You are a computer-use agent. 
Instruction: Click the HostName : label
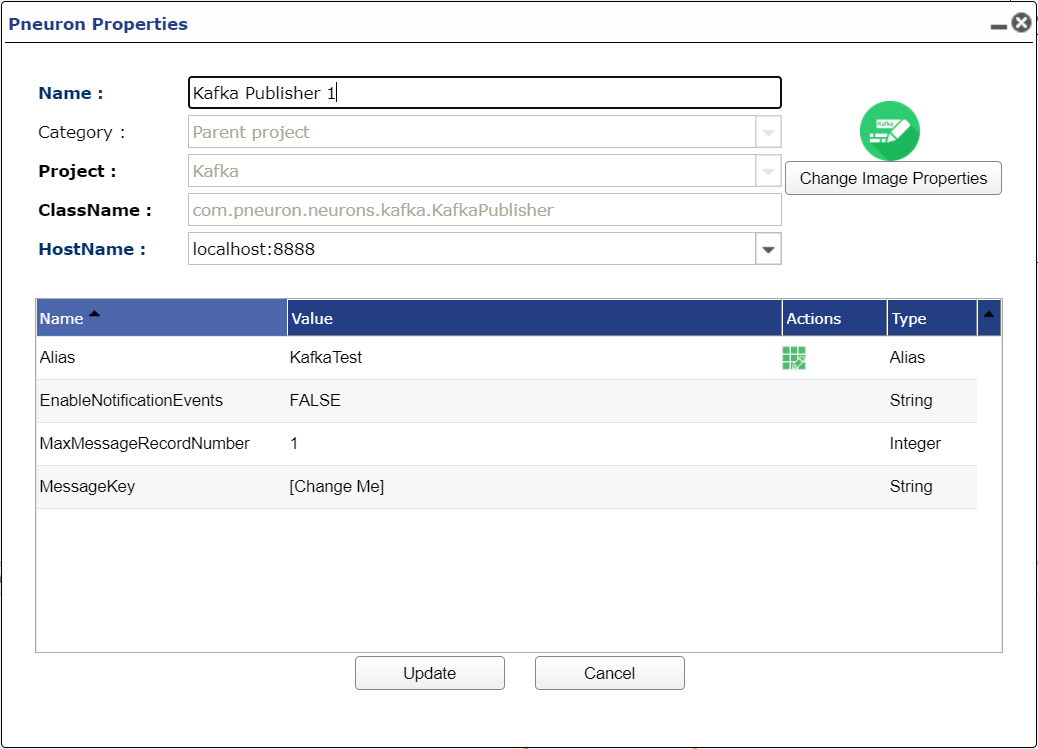coord(92,249)
